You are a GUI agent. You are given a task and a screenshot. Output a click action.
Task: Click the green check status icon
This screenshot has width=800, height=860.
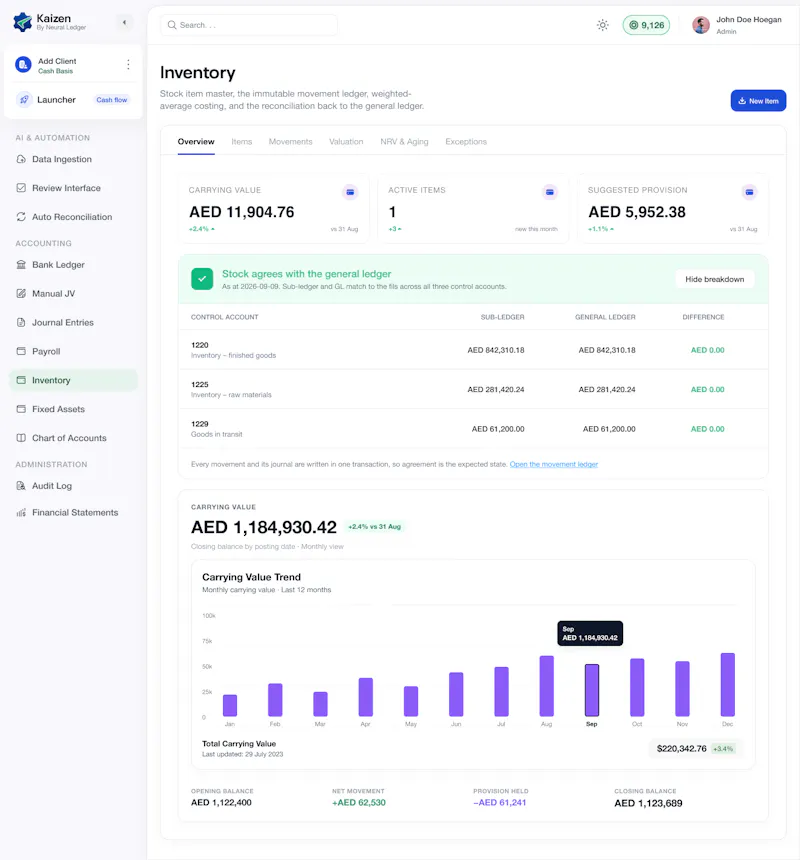pyautogui.click(x=202, y=279)
